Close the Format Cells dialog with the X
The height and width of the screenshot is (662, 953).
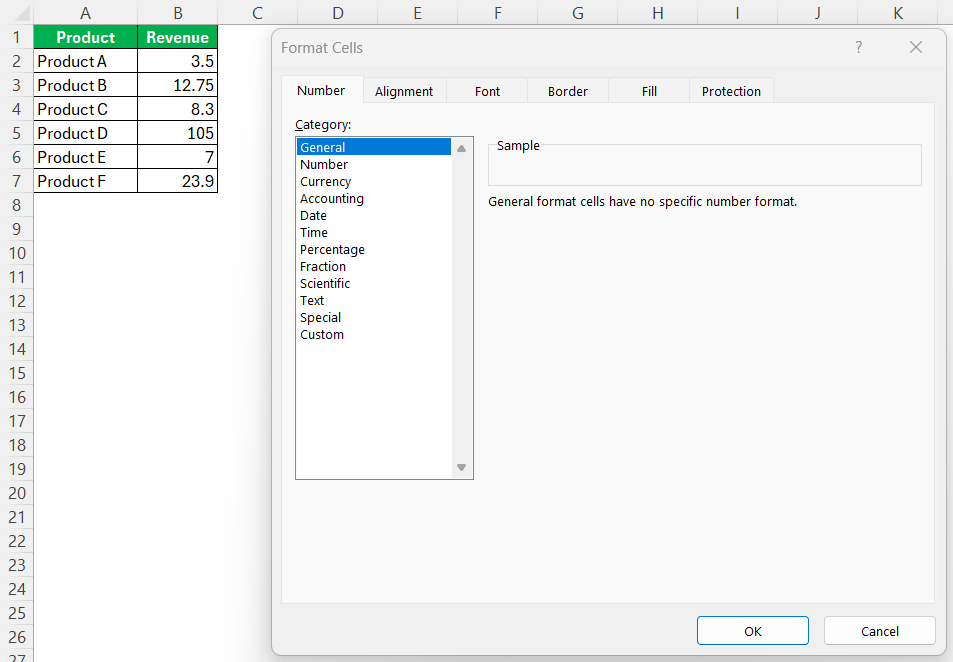[x=915, y=47]
